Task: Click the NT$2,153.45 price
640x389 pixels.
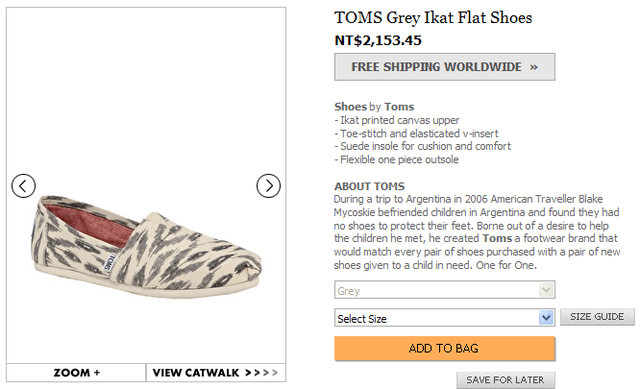Action: [378, 40]
